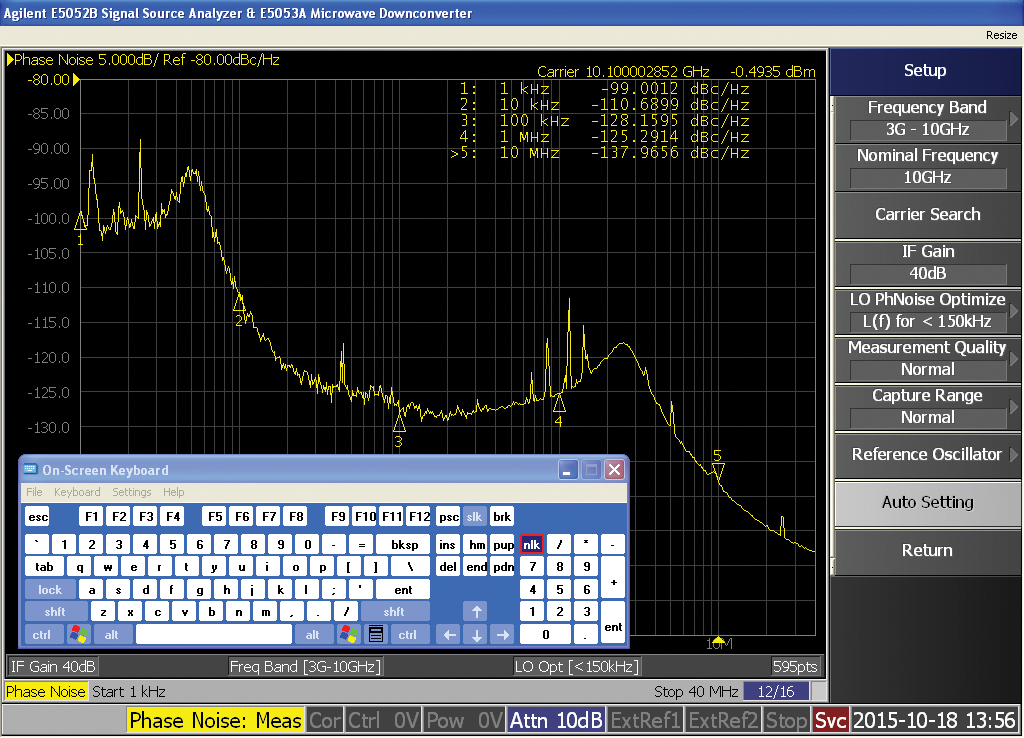The image size is (1024, 738).
Task: Toggle the slk scroll lock key
Action: coord(475,517)
